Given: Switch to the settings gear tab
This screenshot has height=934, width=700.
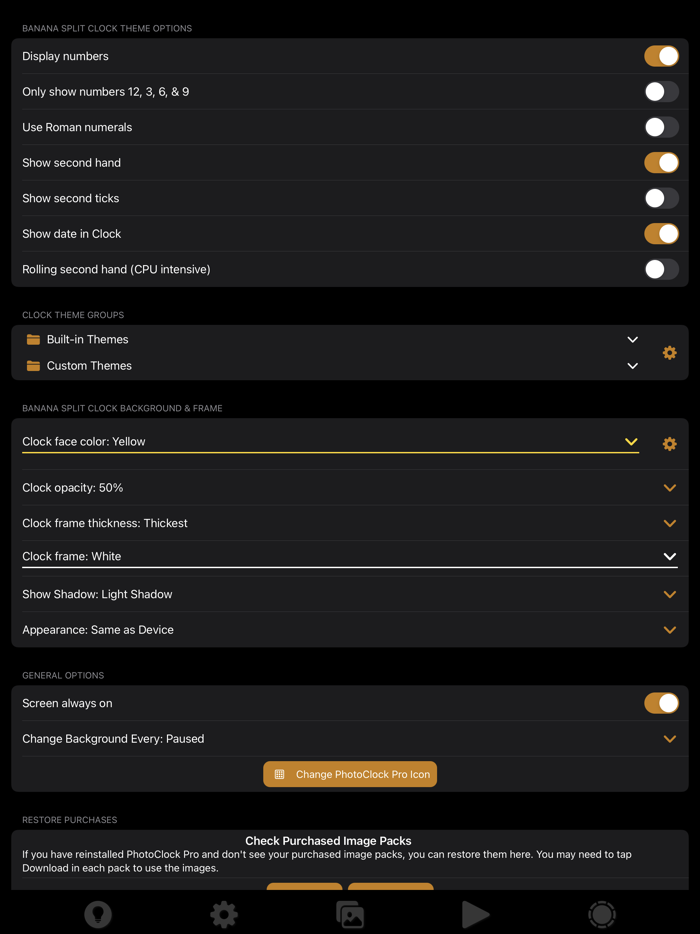Looking at the screenshot, I should click(224, 914).
